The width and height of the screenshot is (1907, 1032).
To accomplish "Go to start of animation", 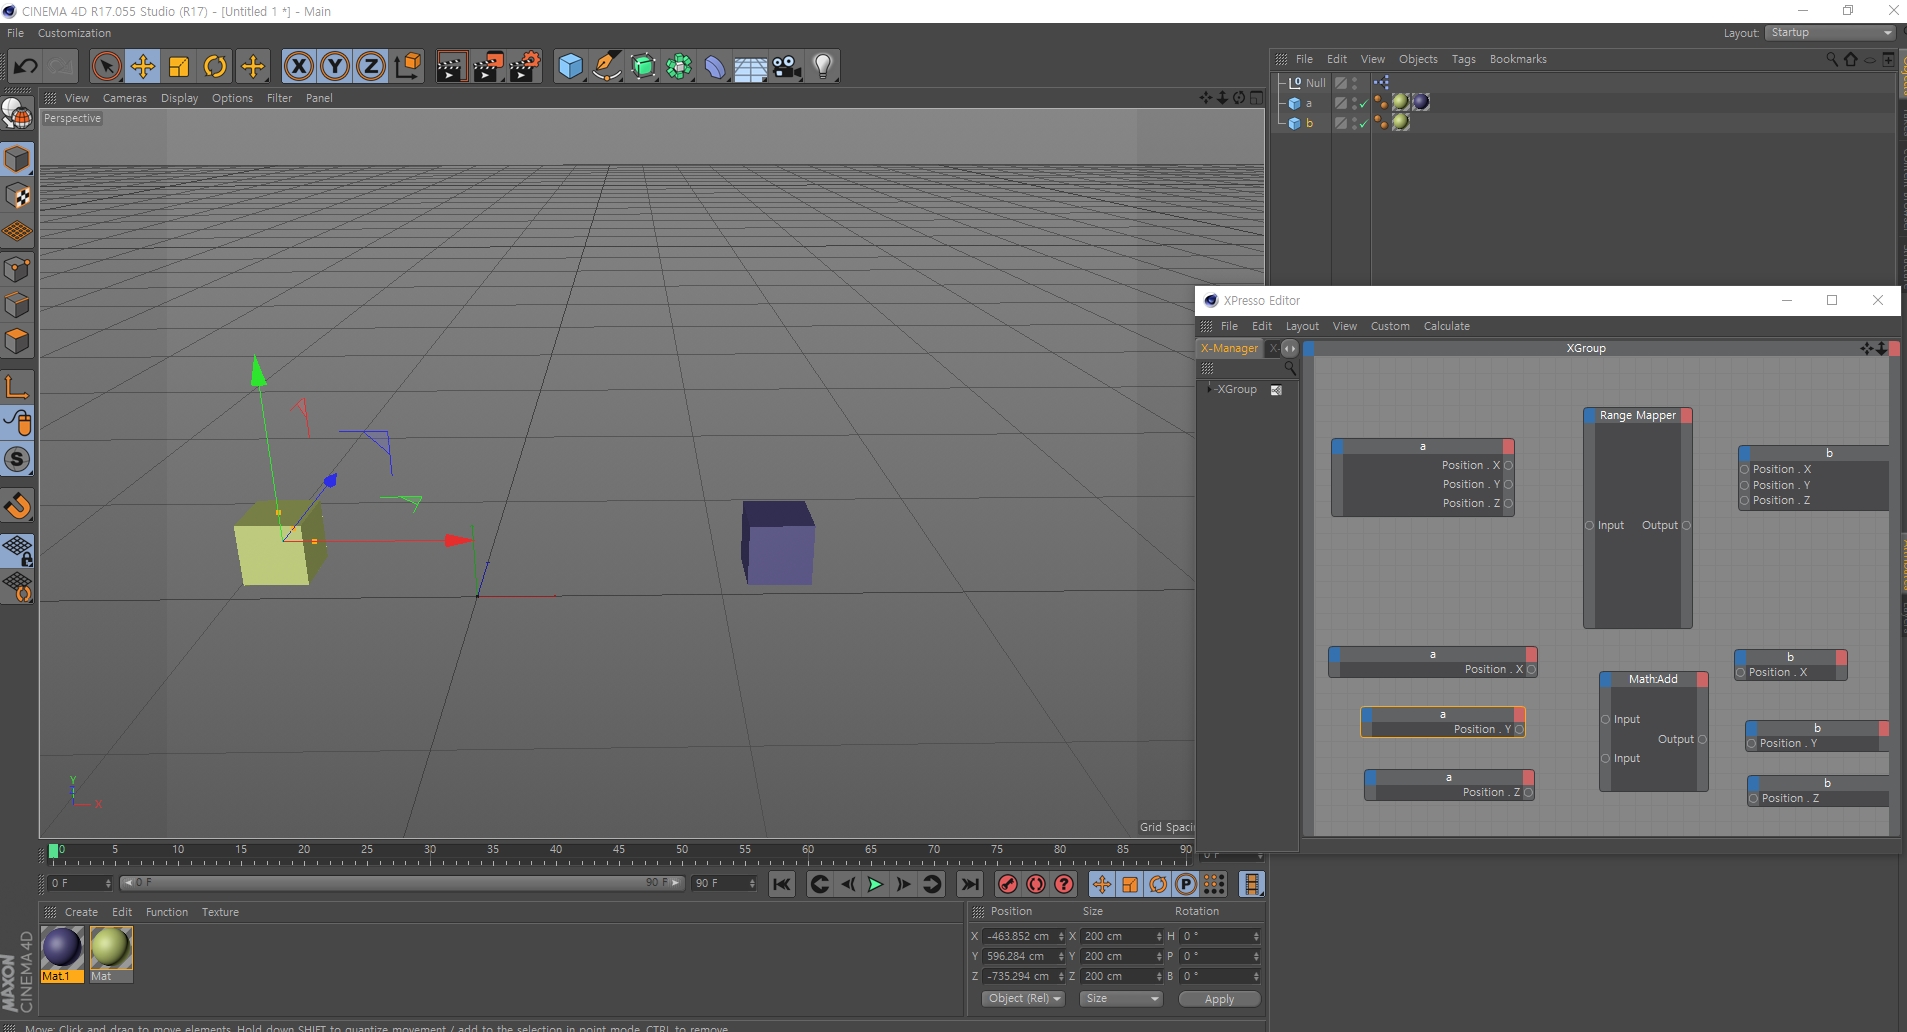I will pyautogui.click(x=782, y=884).
